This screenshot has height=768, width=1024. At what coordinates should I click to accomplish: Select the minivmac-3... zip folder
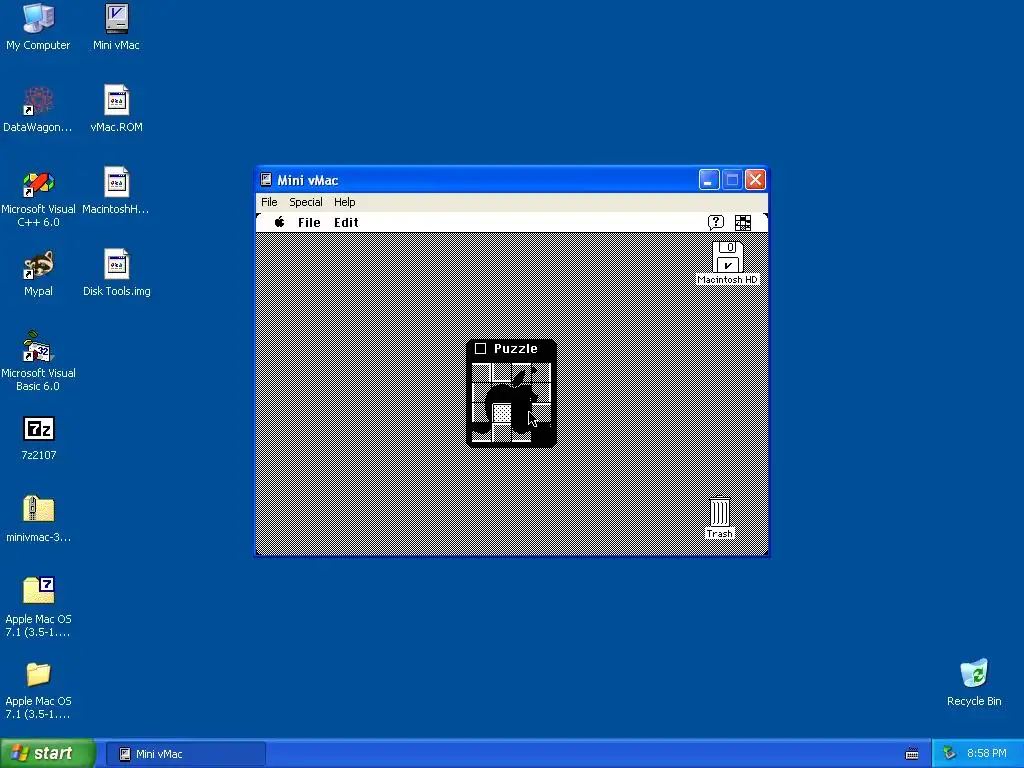[x=39, y=519]
